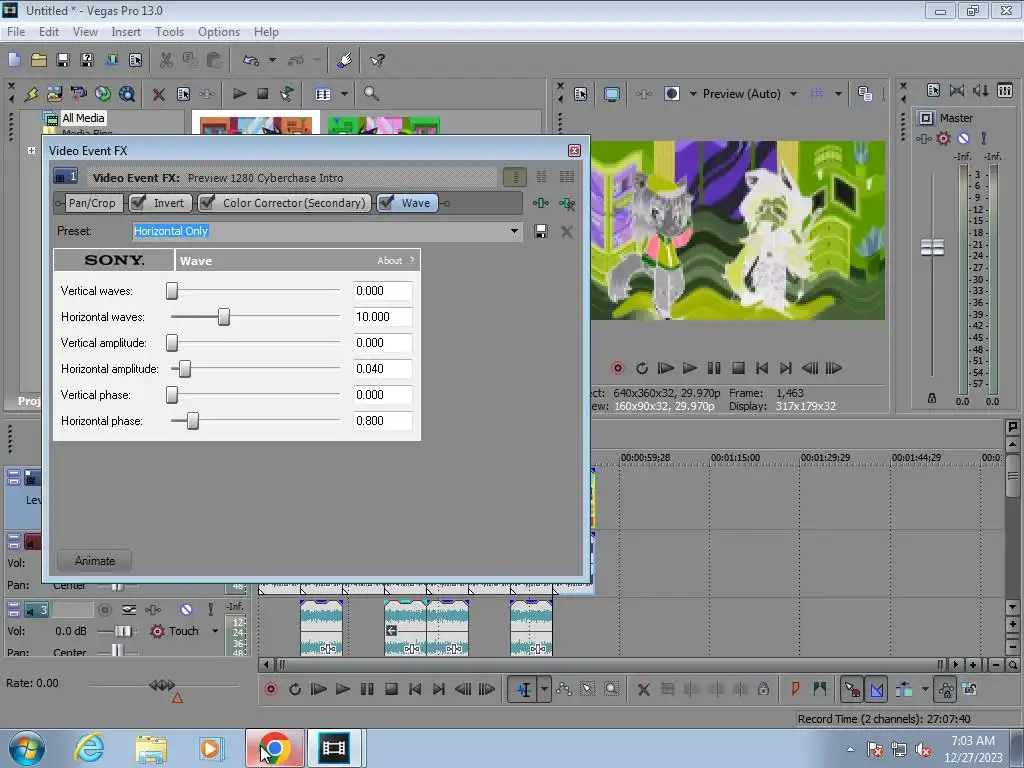The width and height of the screenshot is (1024, 768).
Task: Start media preview in Project Media toolbar
Action: [x=240, y=94]
